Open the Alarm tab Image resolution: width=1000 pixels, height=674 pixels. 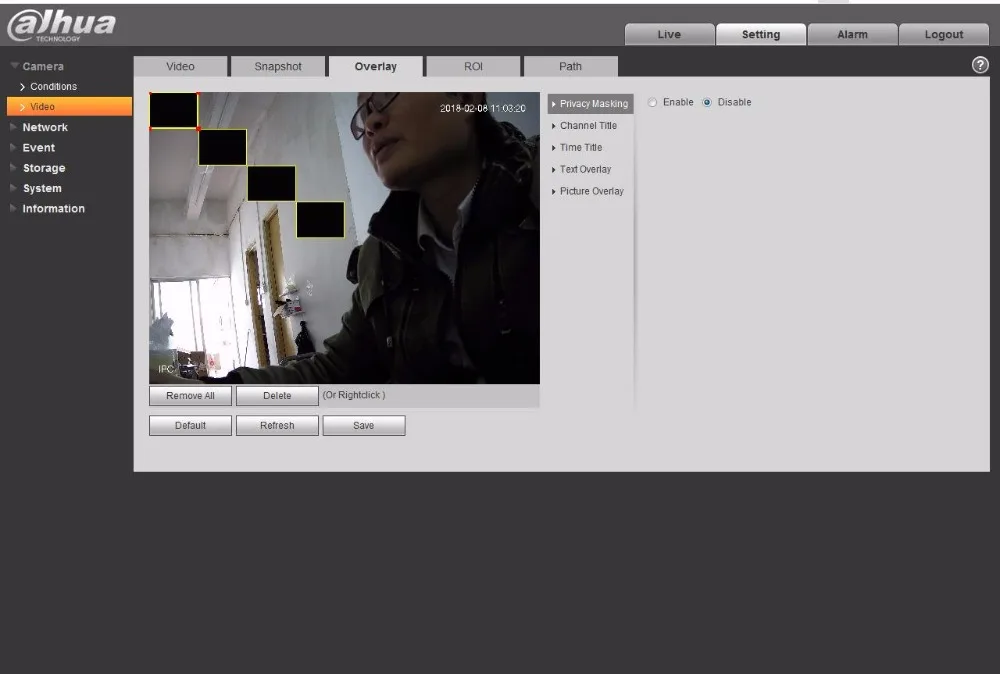click(852, 34)
